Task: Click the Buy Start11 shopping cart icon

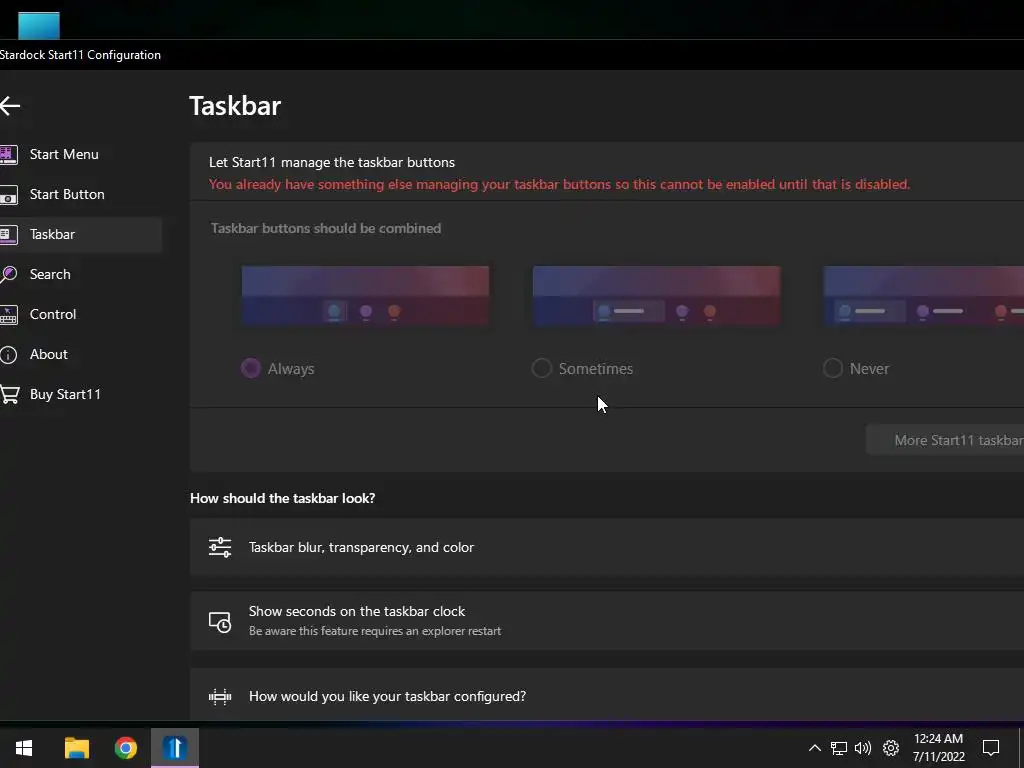Action: click(9, 394)
